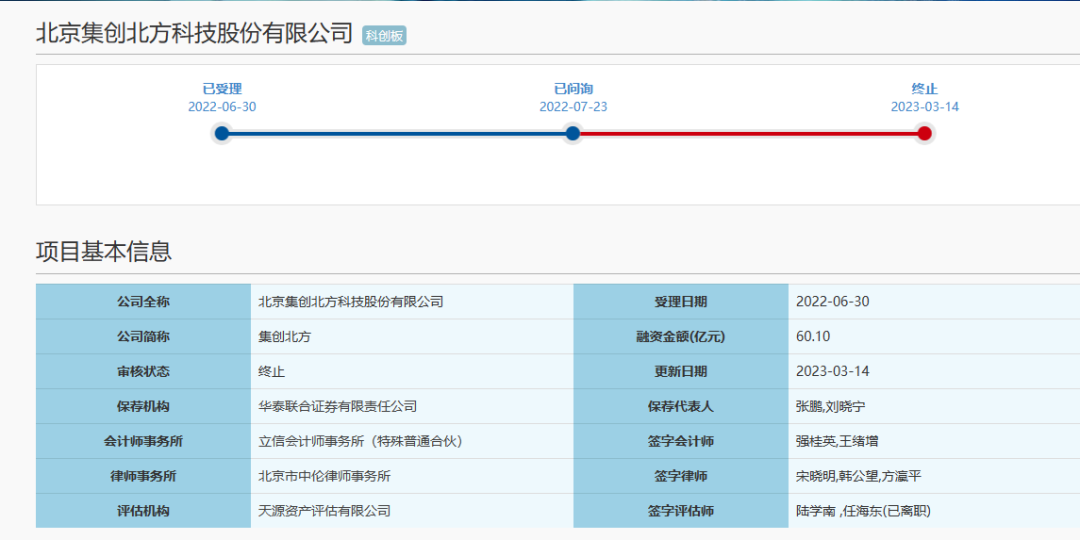
Task: Click the 项目基本信息 section heading
Action: tap(104, 251)
